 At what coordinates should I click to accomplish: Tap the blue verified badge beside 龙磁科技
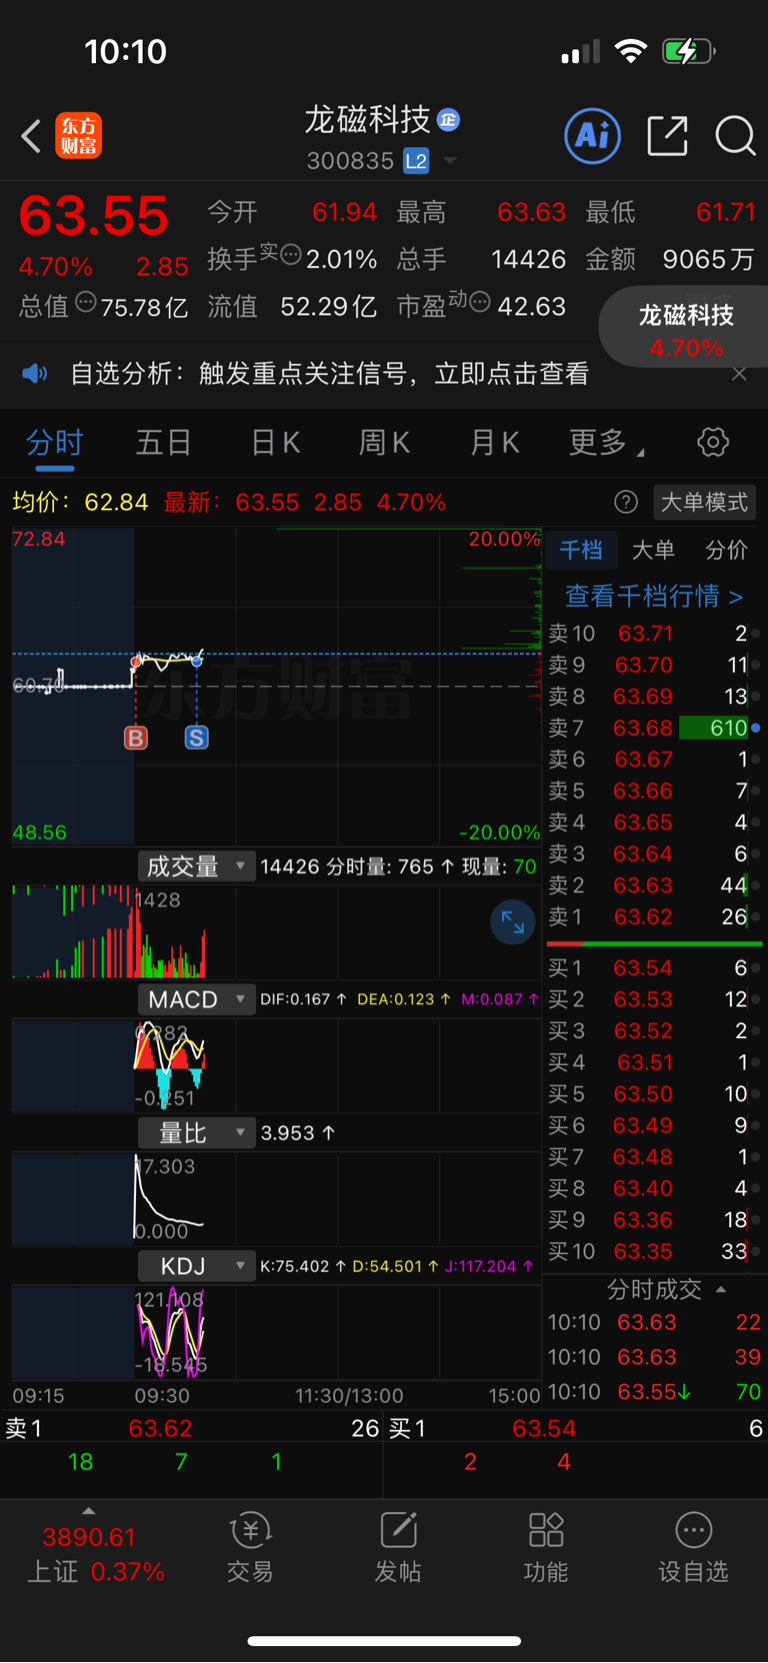pyautogui.click(x=449, y=120)
